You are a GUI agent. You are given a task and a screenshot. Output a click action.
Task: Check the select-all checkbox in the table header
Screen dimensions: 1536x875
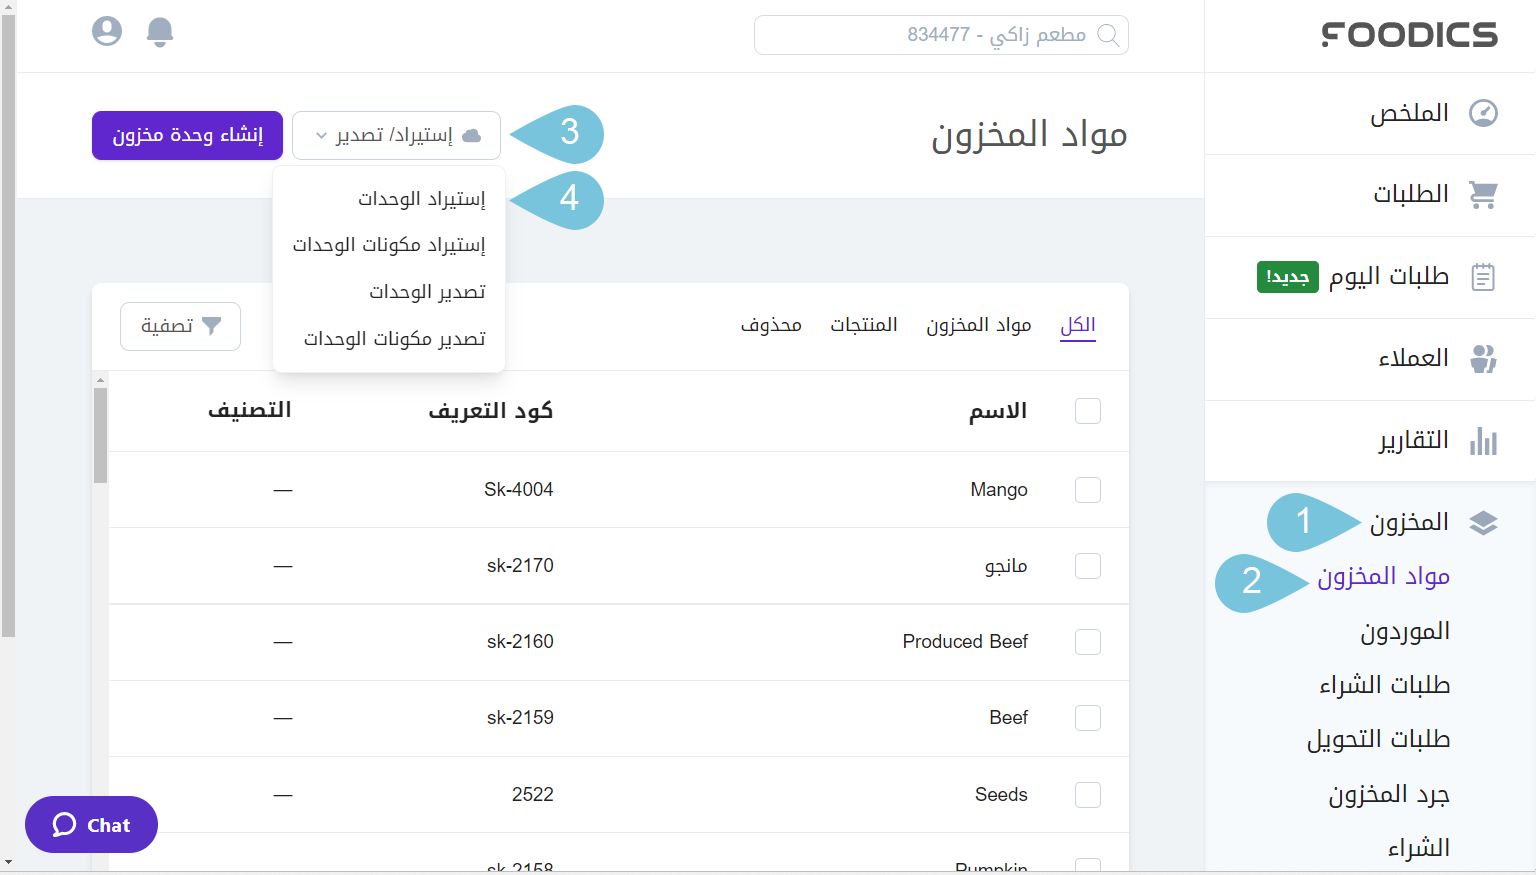[x=1087, y=411]
